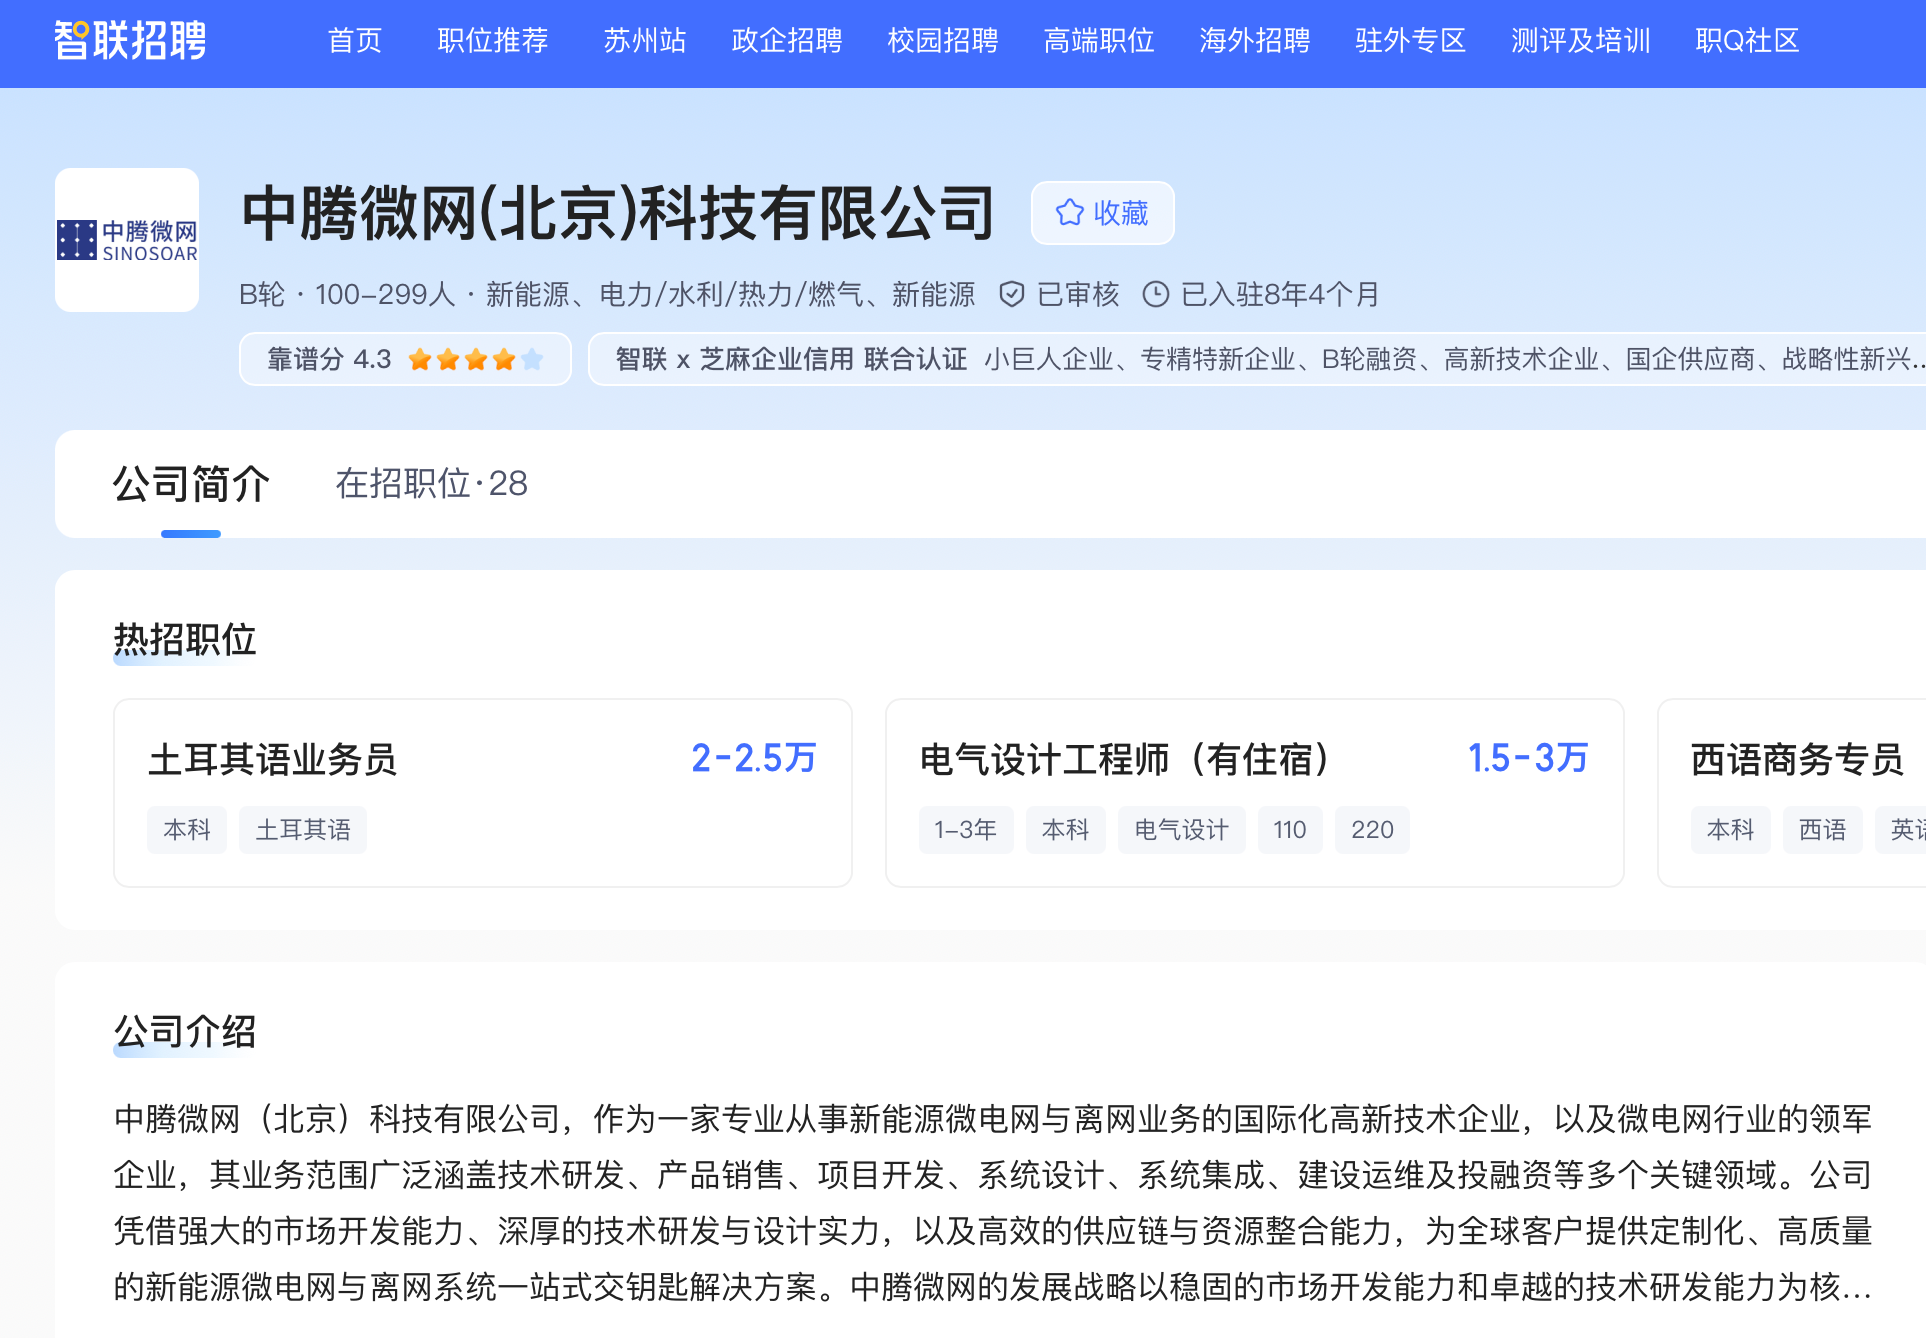Click the 智联 x 芝麻企业信用 联合认证 badge
This screenshot has width=1926, height=1338.
[790, 359]
